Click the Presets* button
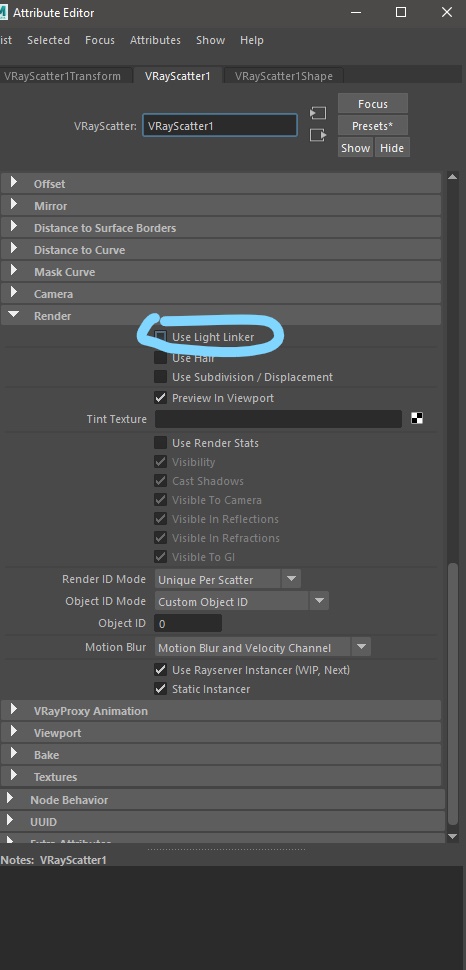 click(373, 126)
